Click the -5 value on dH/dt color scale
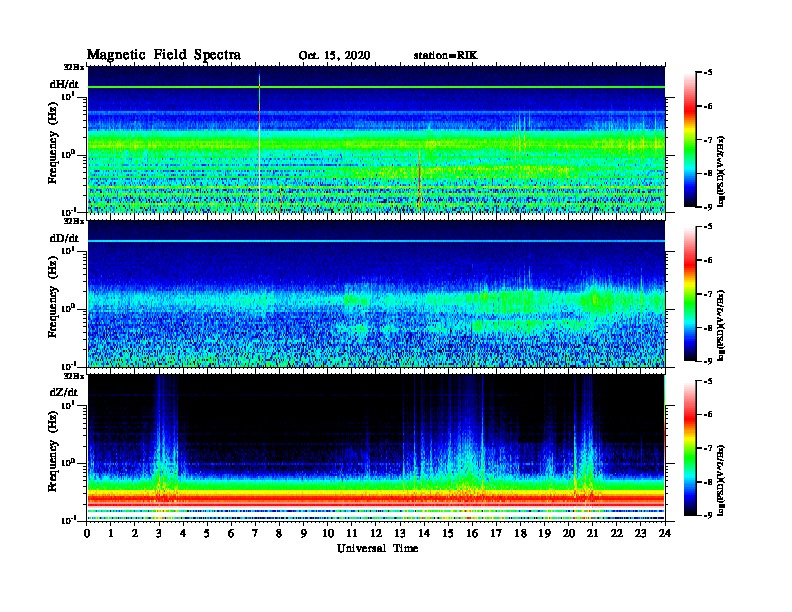The width and height of the screenshot is (792, 612). click(708, 73)
